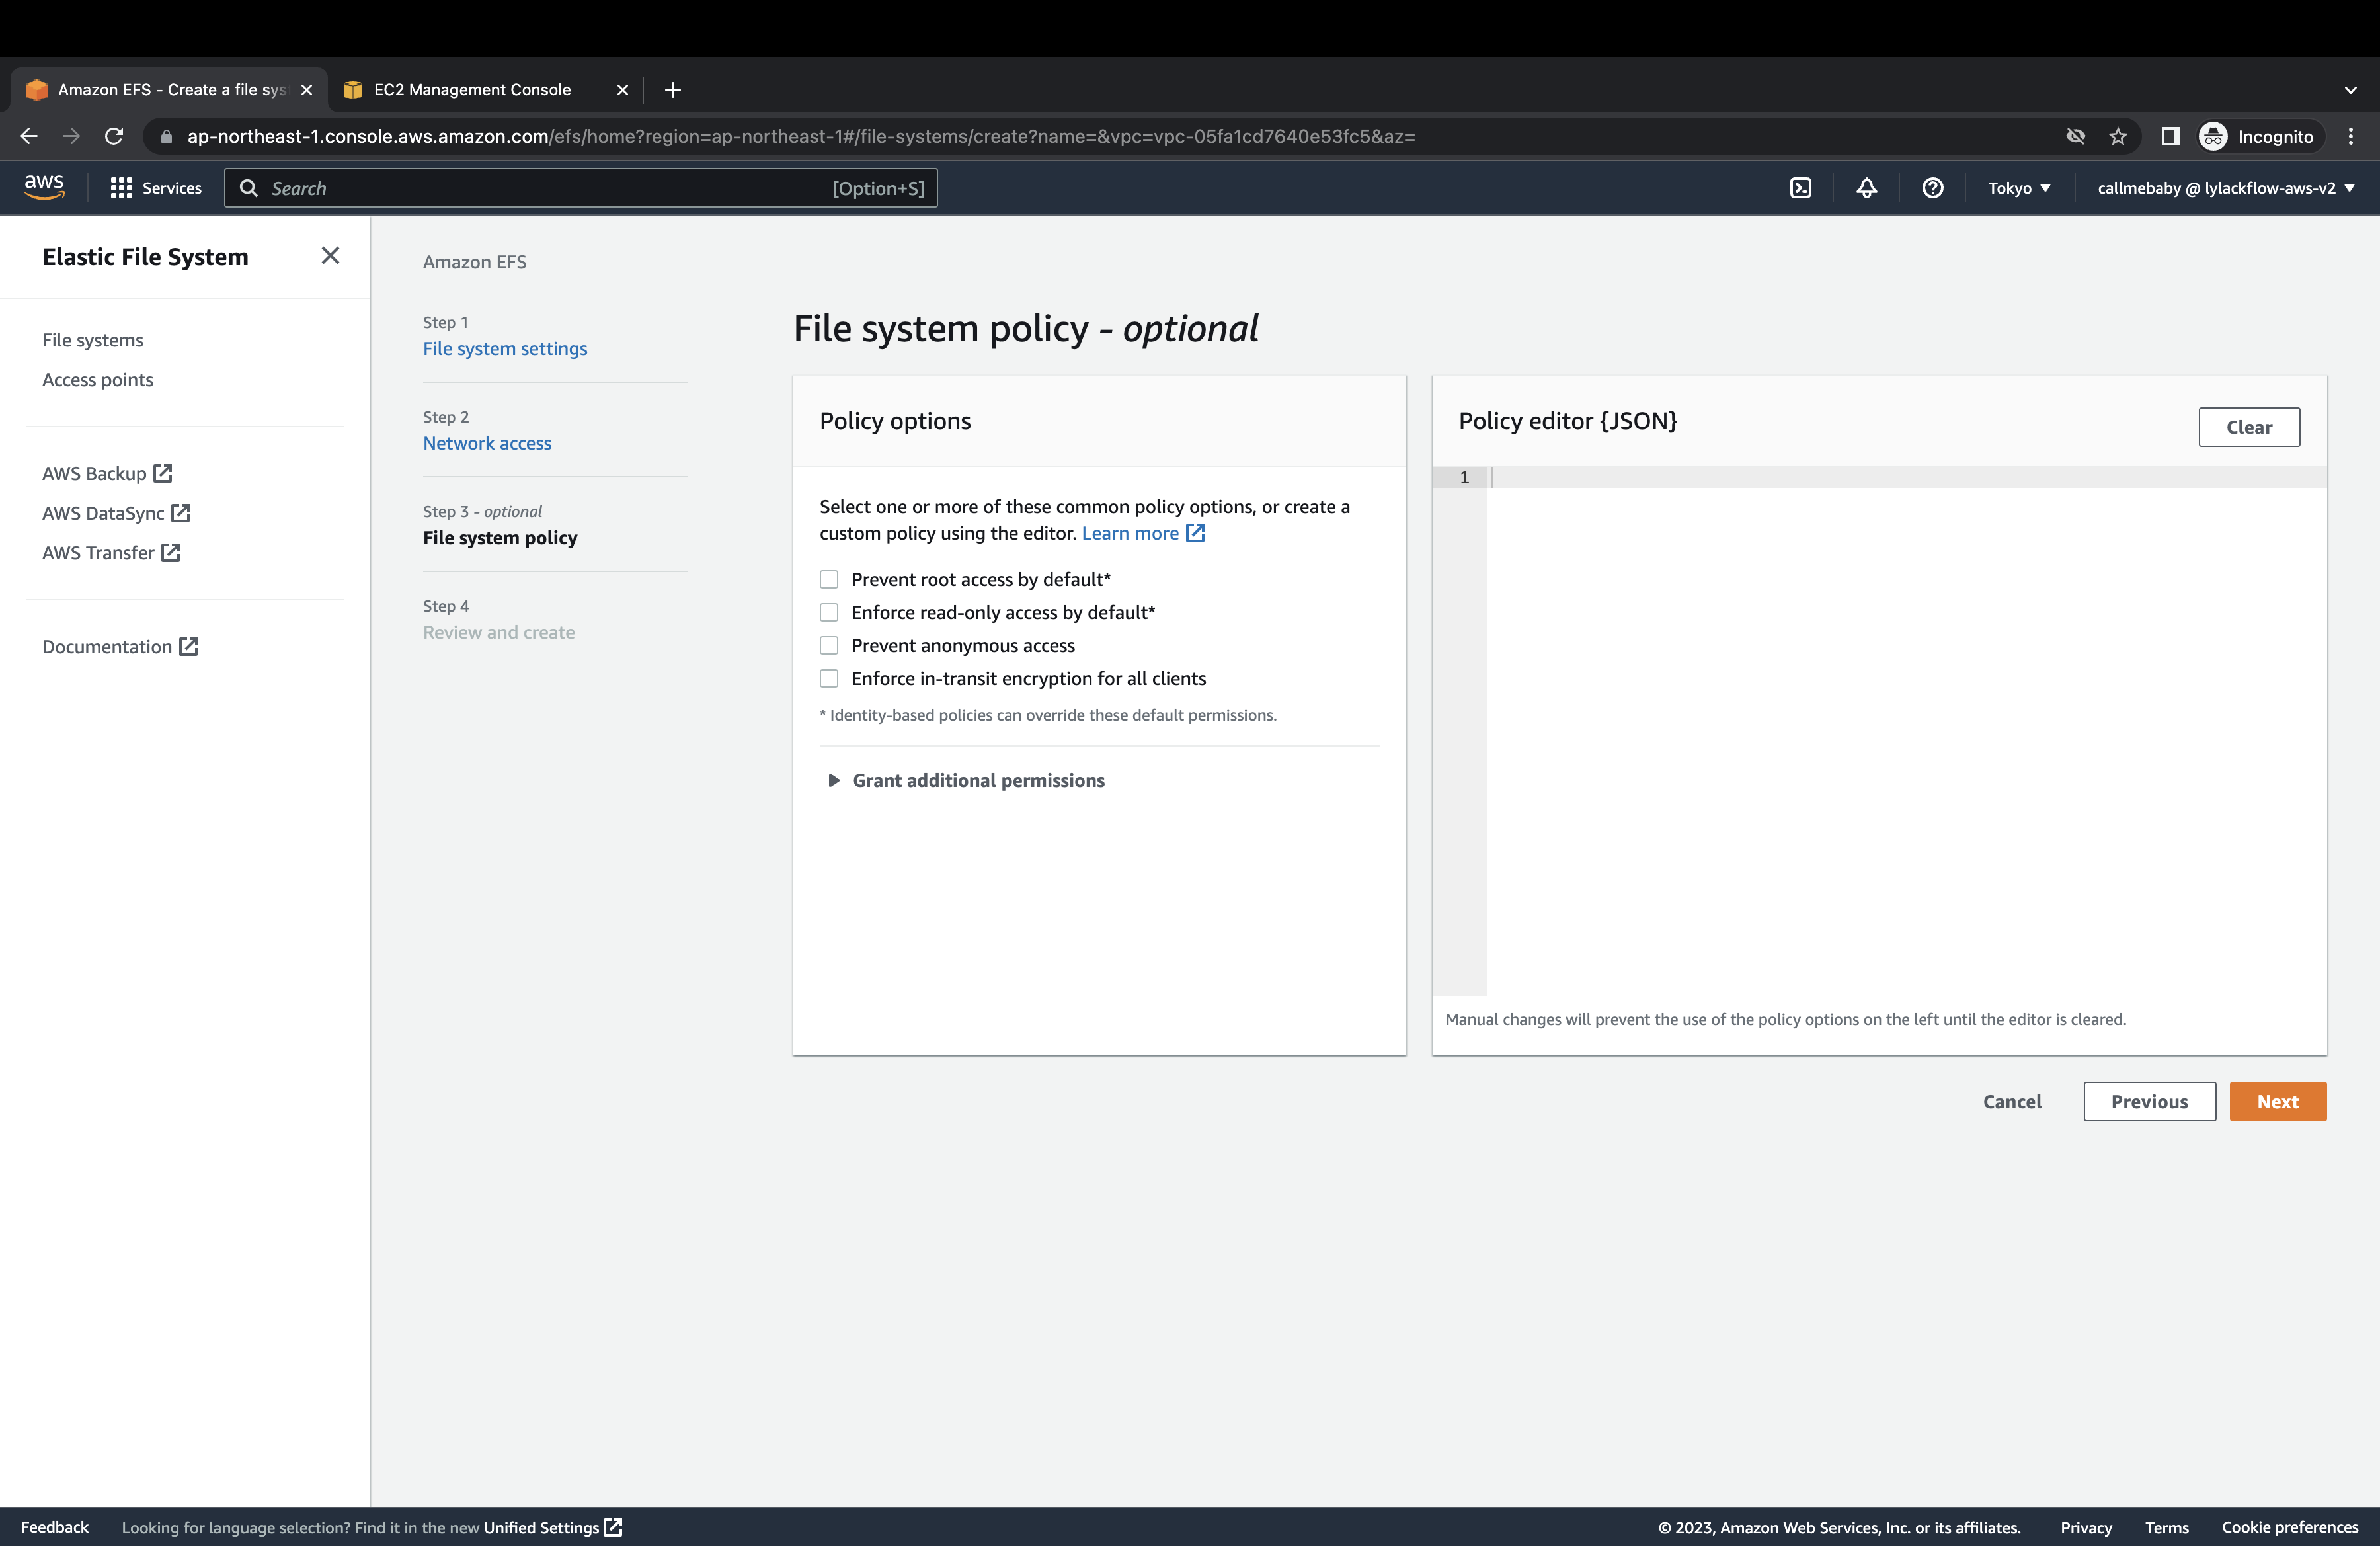The width and height of the screenshot is (2380, 1546).
Task: Open Cookie preferences
Action: click(x=2290, y=1527)
